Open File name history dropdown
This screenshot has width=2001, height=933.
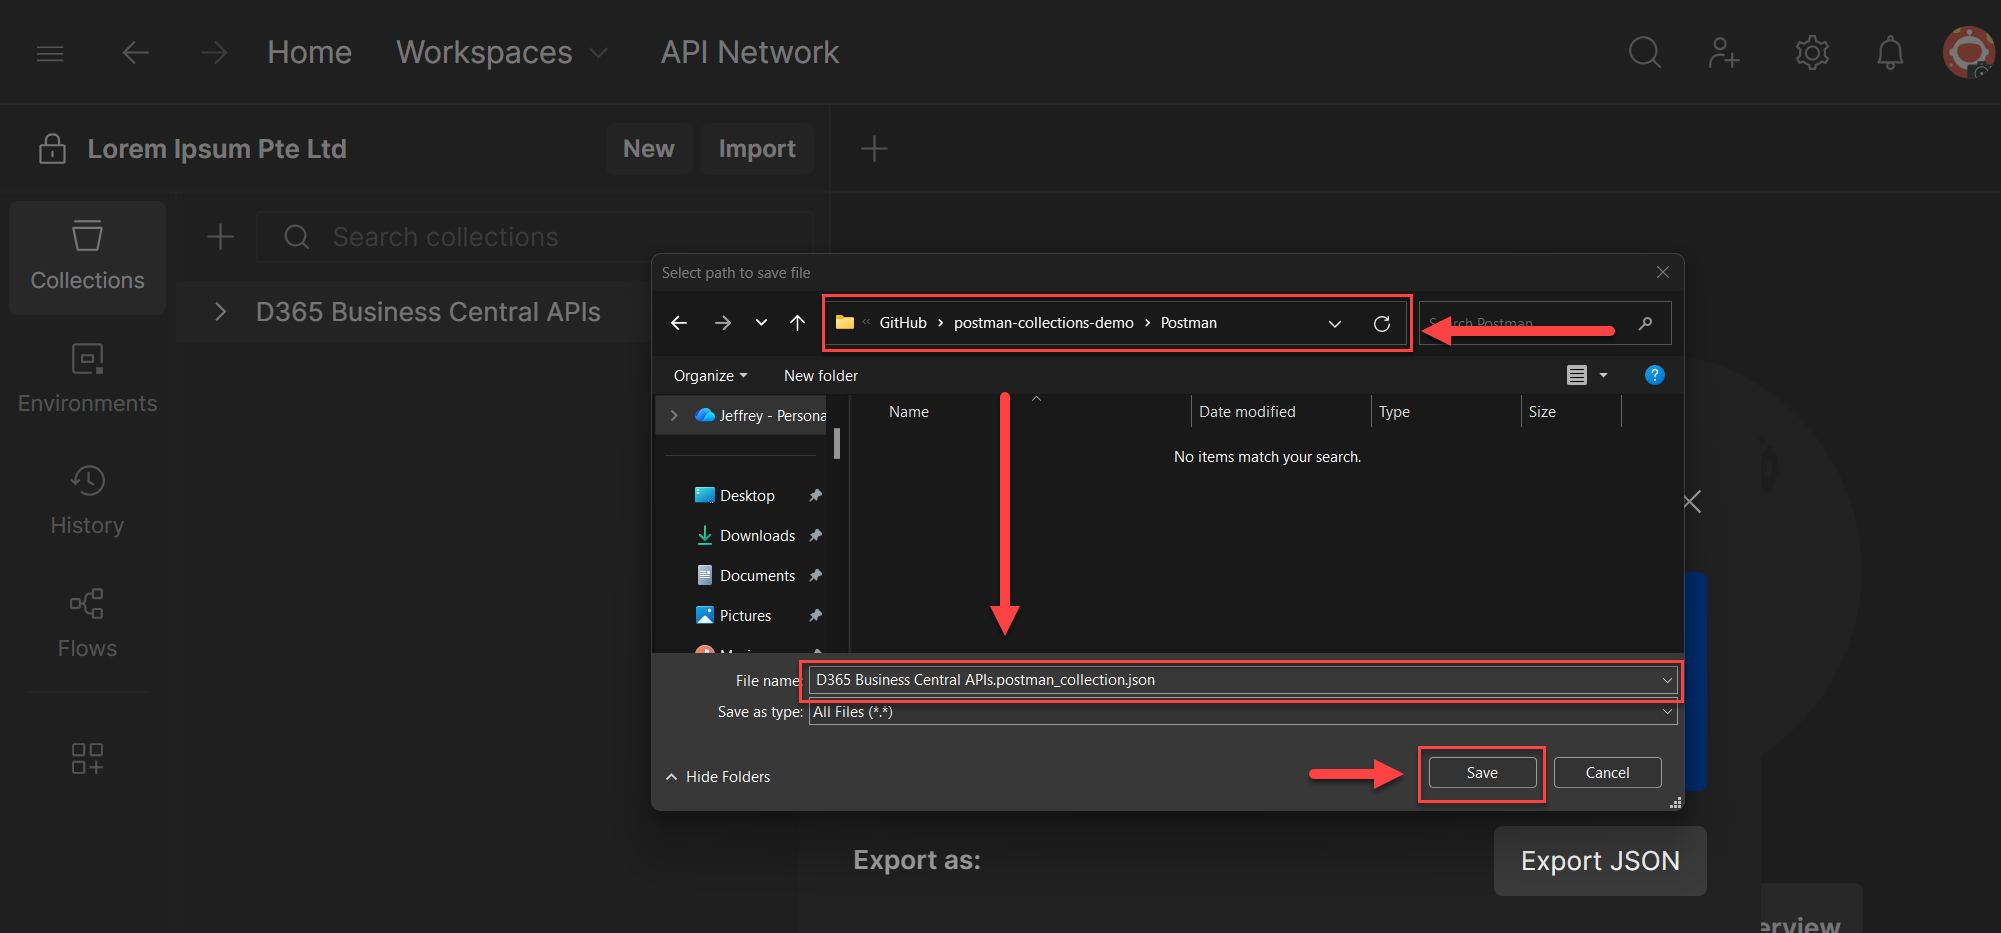[x=1667, y=680]
